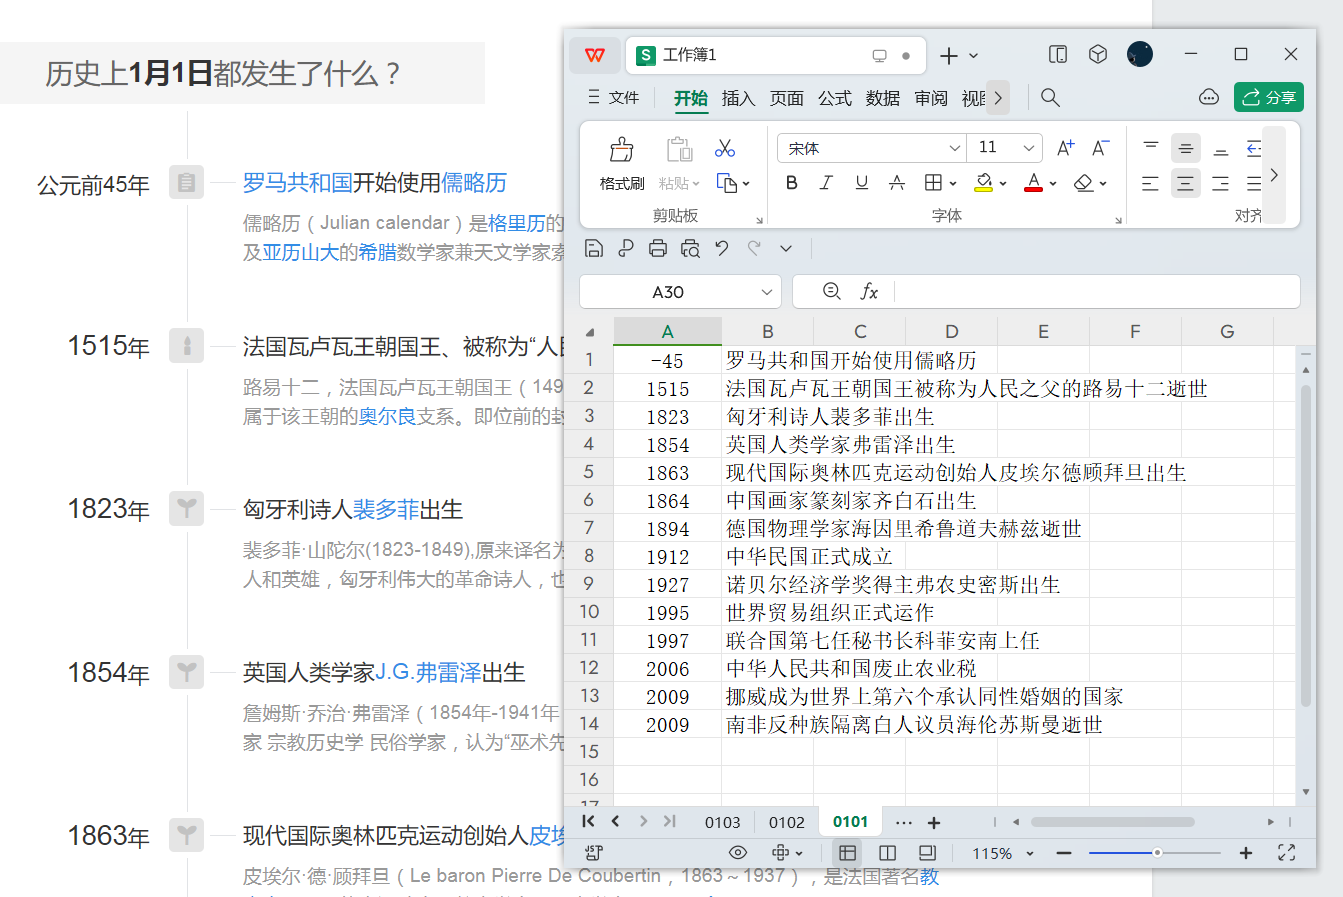Toggle middle vertical alignment

[x=1186, y=148]
